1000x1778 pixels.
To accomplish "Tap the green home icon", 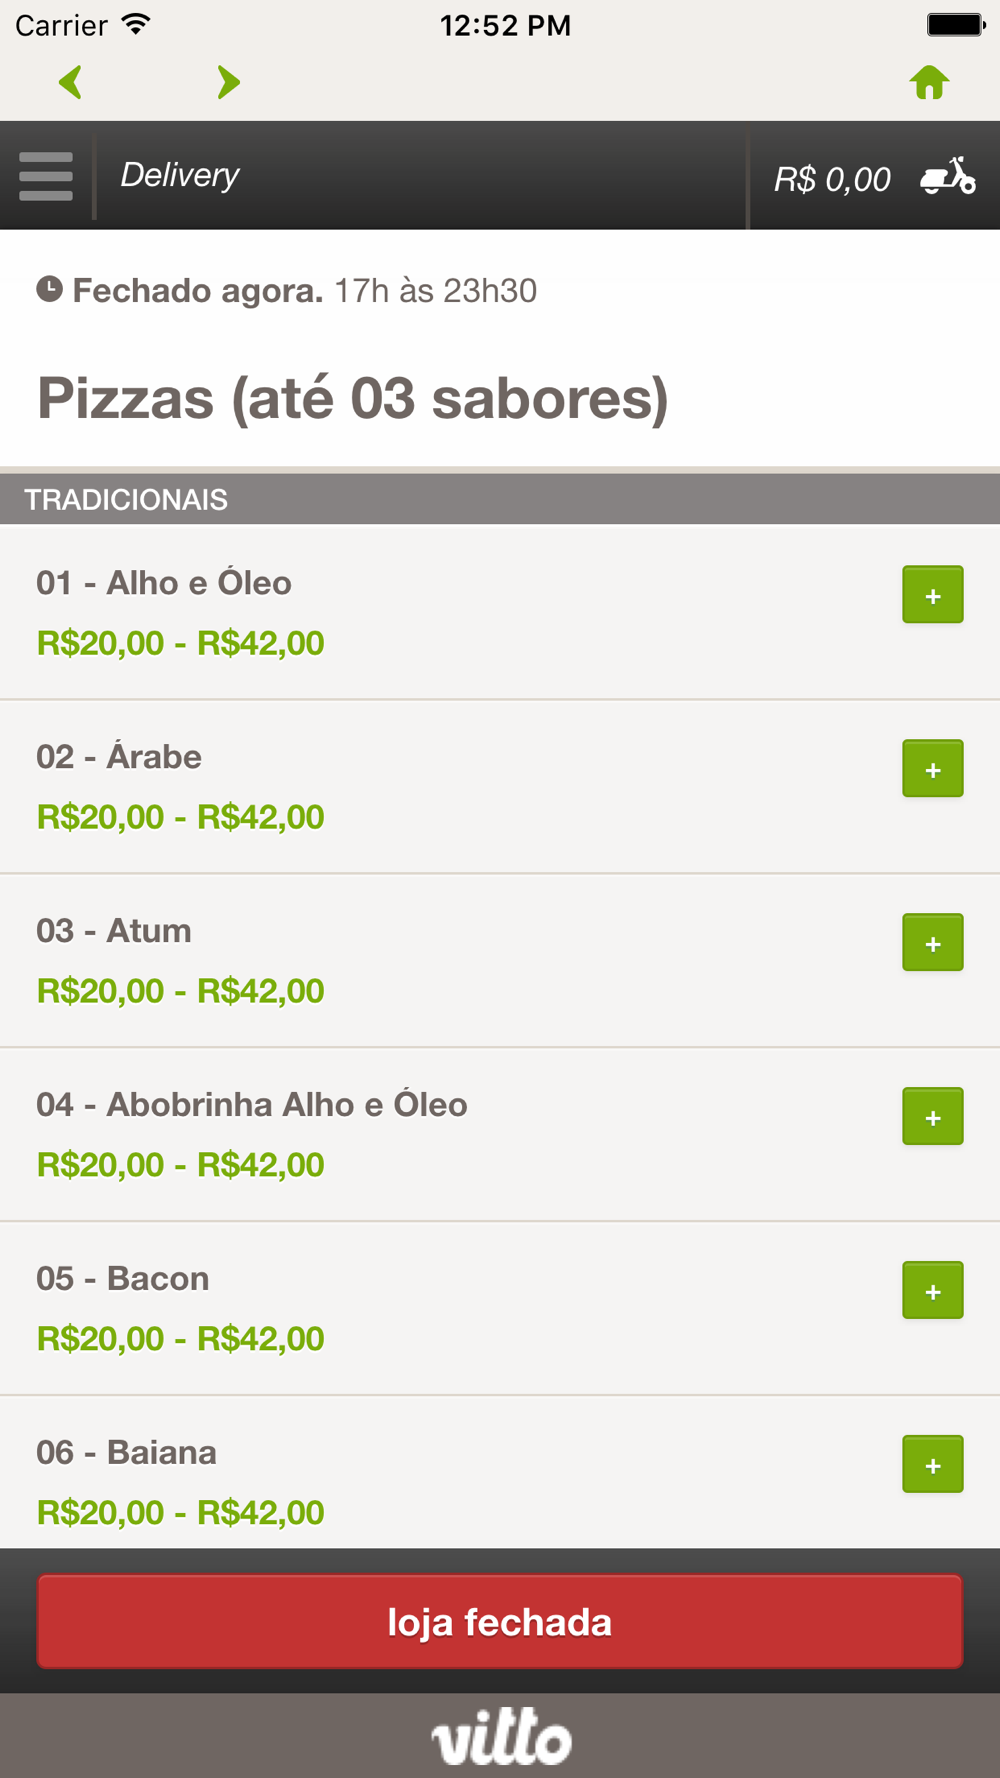I will point(929,82).
